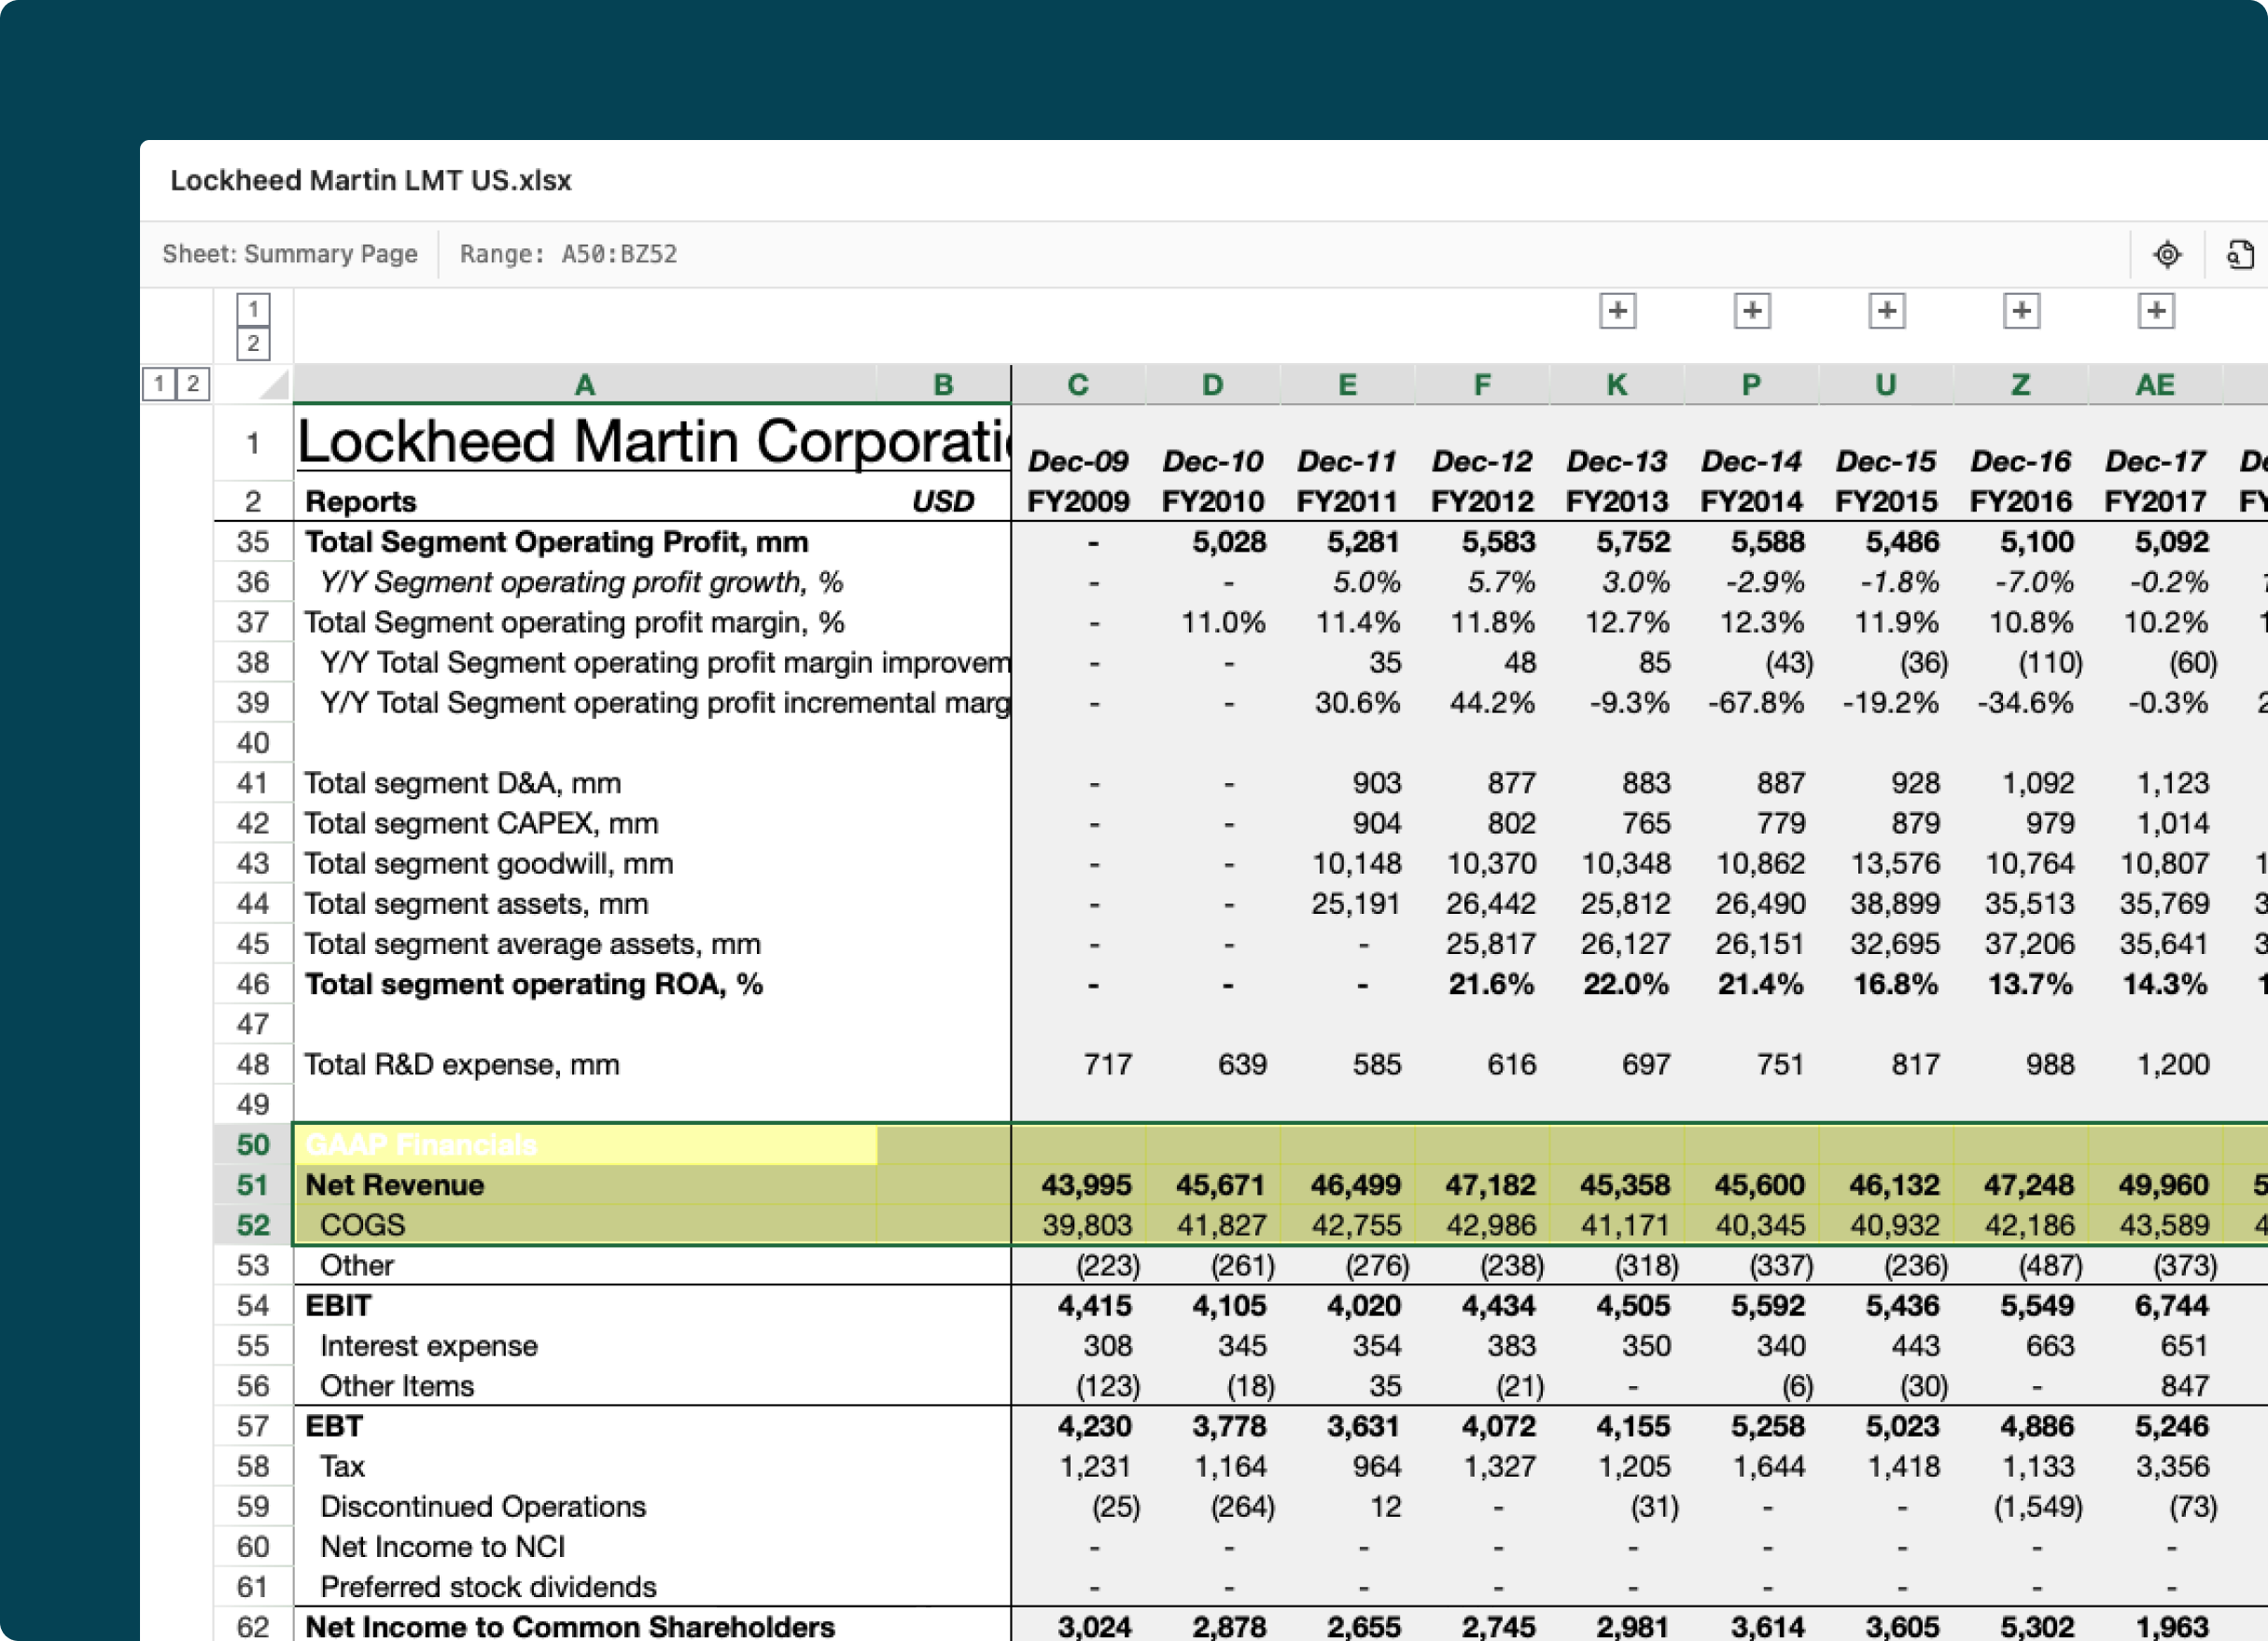Click column outline level 1 button
Viewport: 2268px width, 1641px height.
pos(253,309)
